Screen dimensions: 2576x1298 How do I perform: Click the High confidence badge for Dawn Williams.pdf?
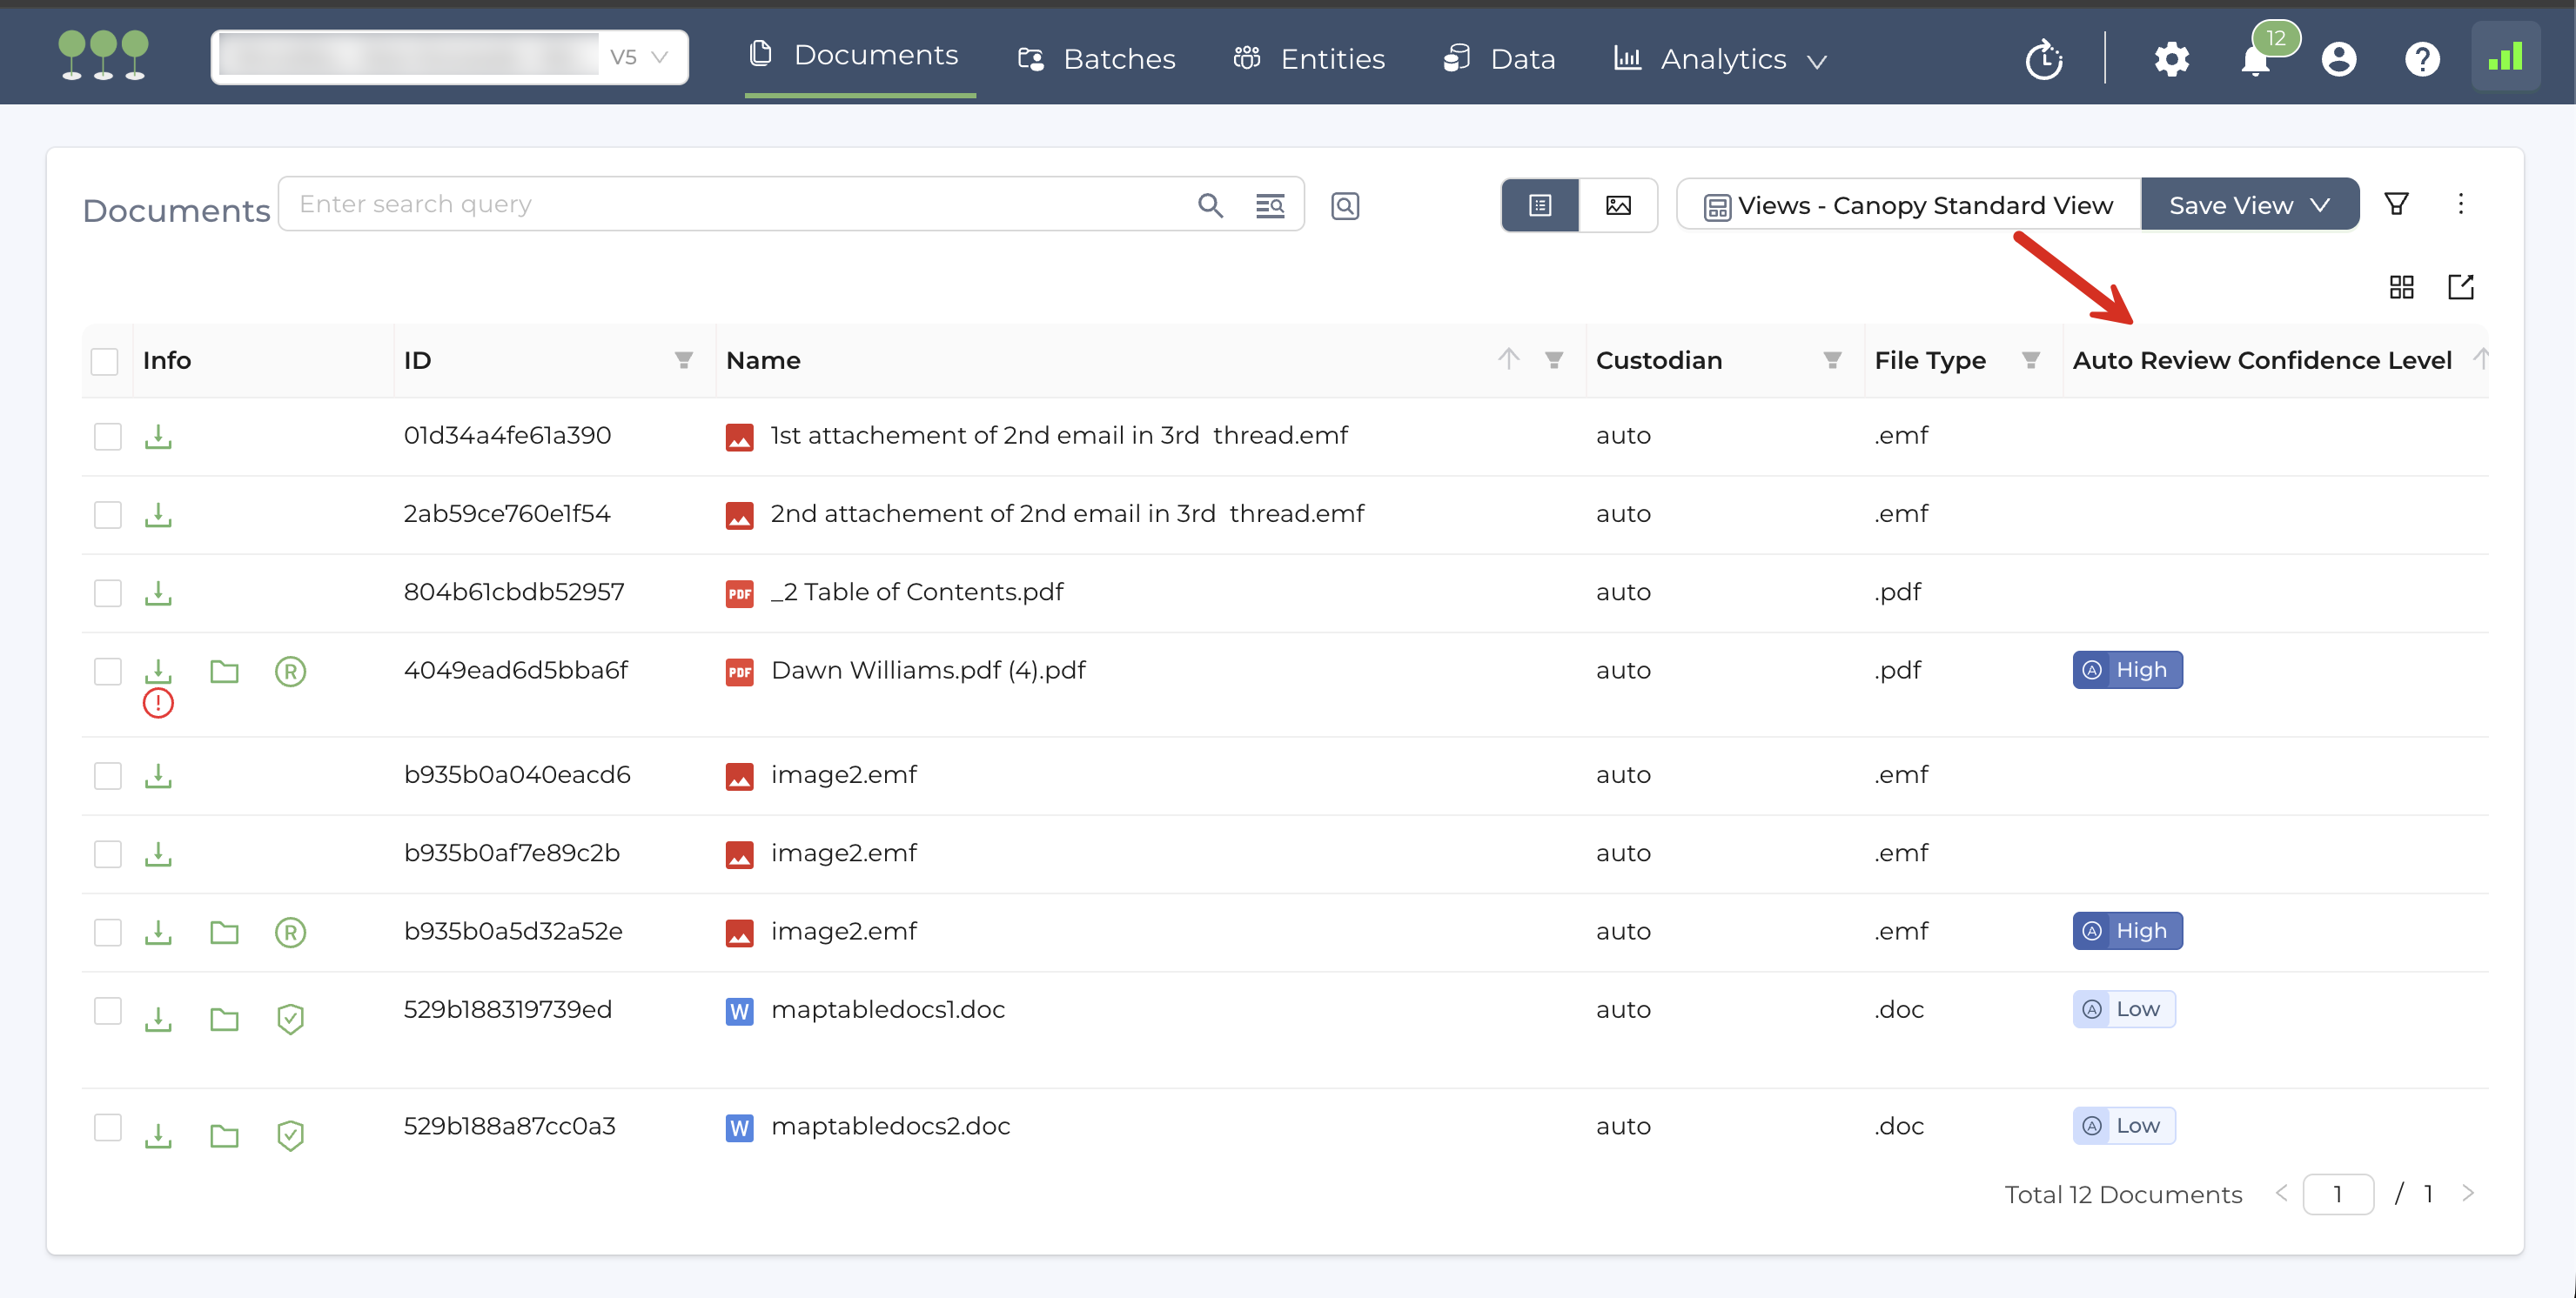[x=2126, y=670]
